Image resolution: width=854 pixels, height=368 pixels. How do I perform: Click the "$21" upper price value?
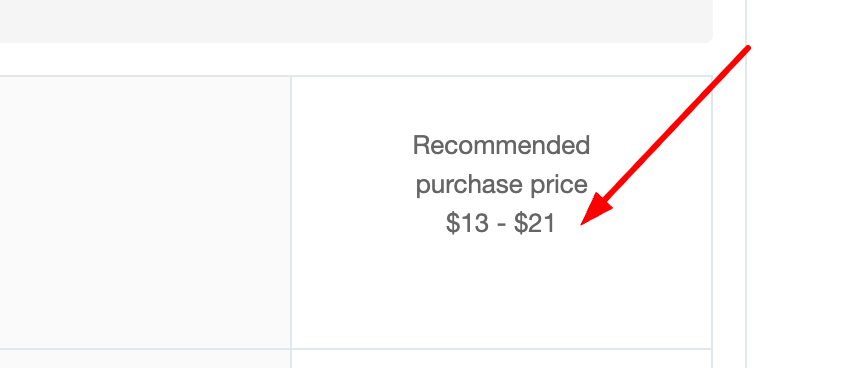pyautogui.click(x=534, y=223)
